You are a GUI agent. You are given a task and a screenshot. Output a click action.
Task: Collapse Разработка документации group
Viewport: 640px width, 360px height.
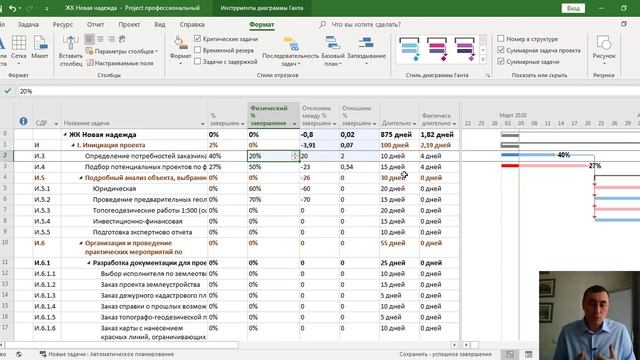click(89, 263)
